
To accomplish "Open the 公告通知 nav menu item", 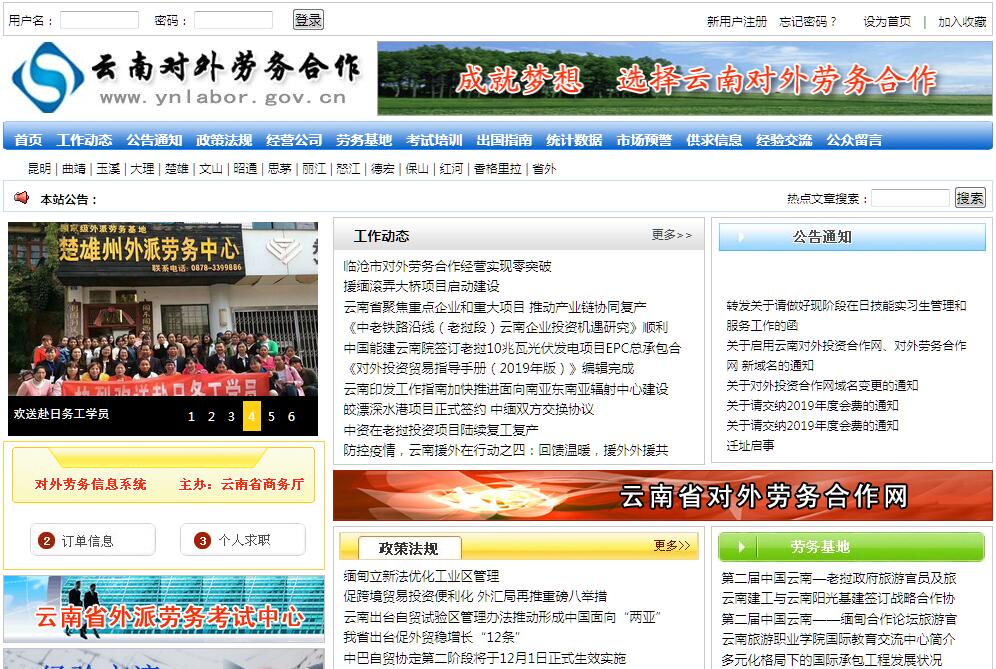I will [x=154, y=140].
